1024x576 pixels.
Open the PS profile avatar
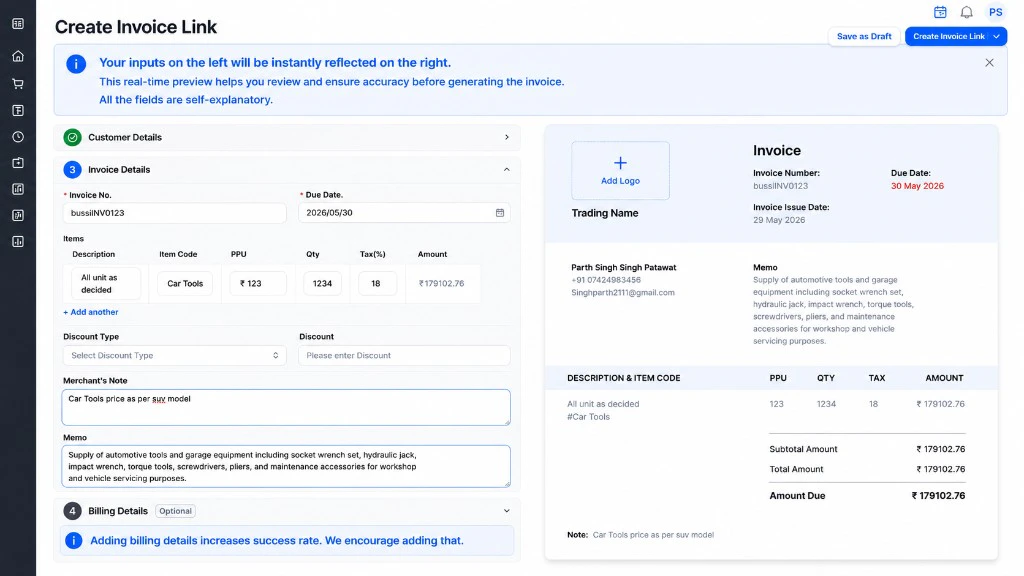click(x=995, y=12)
